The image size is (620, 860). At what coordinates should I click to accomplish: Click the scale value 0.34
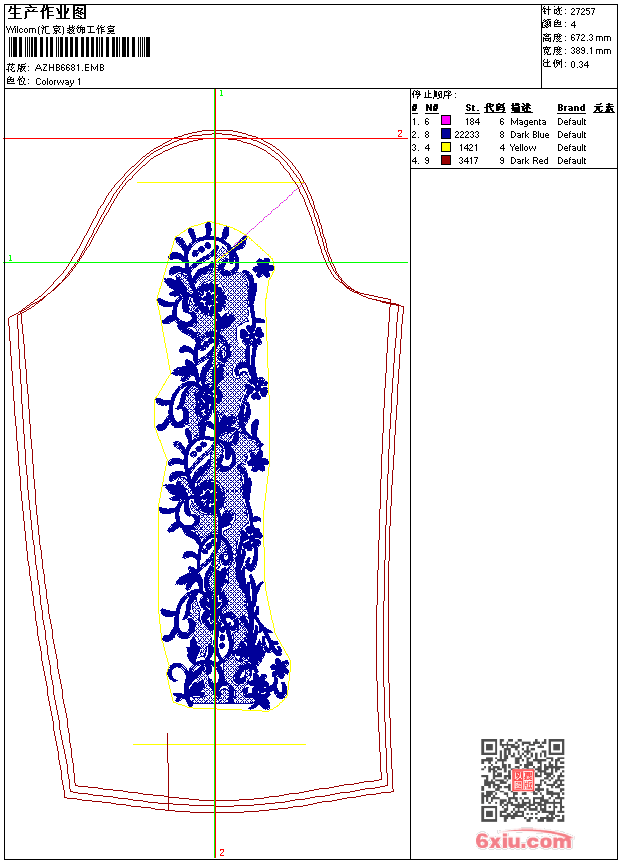[580, 64]
